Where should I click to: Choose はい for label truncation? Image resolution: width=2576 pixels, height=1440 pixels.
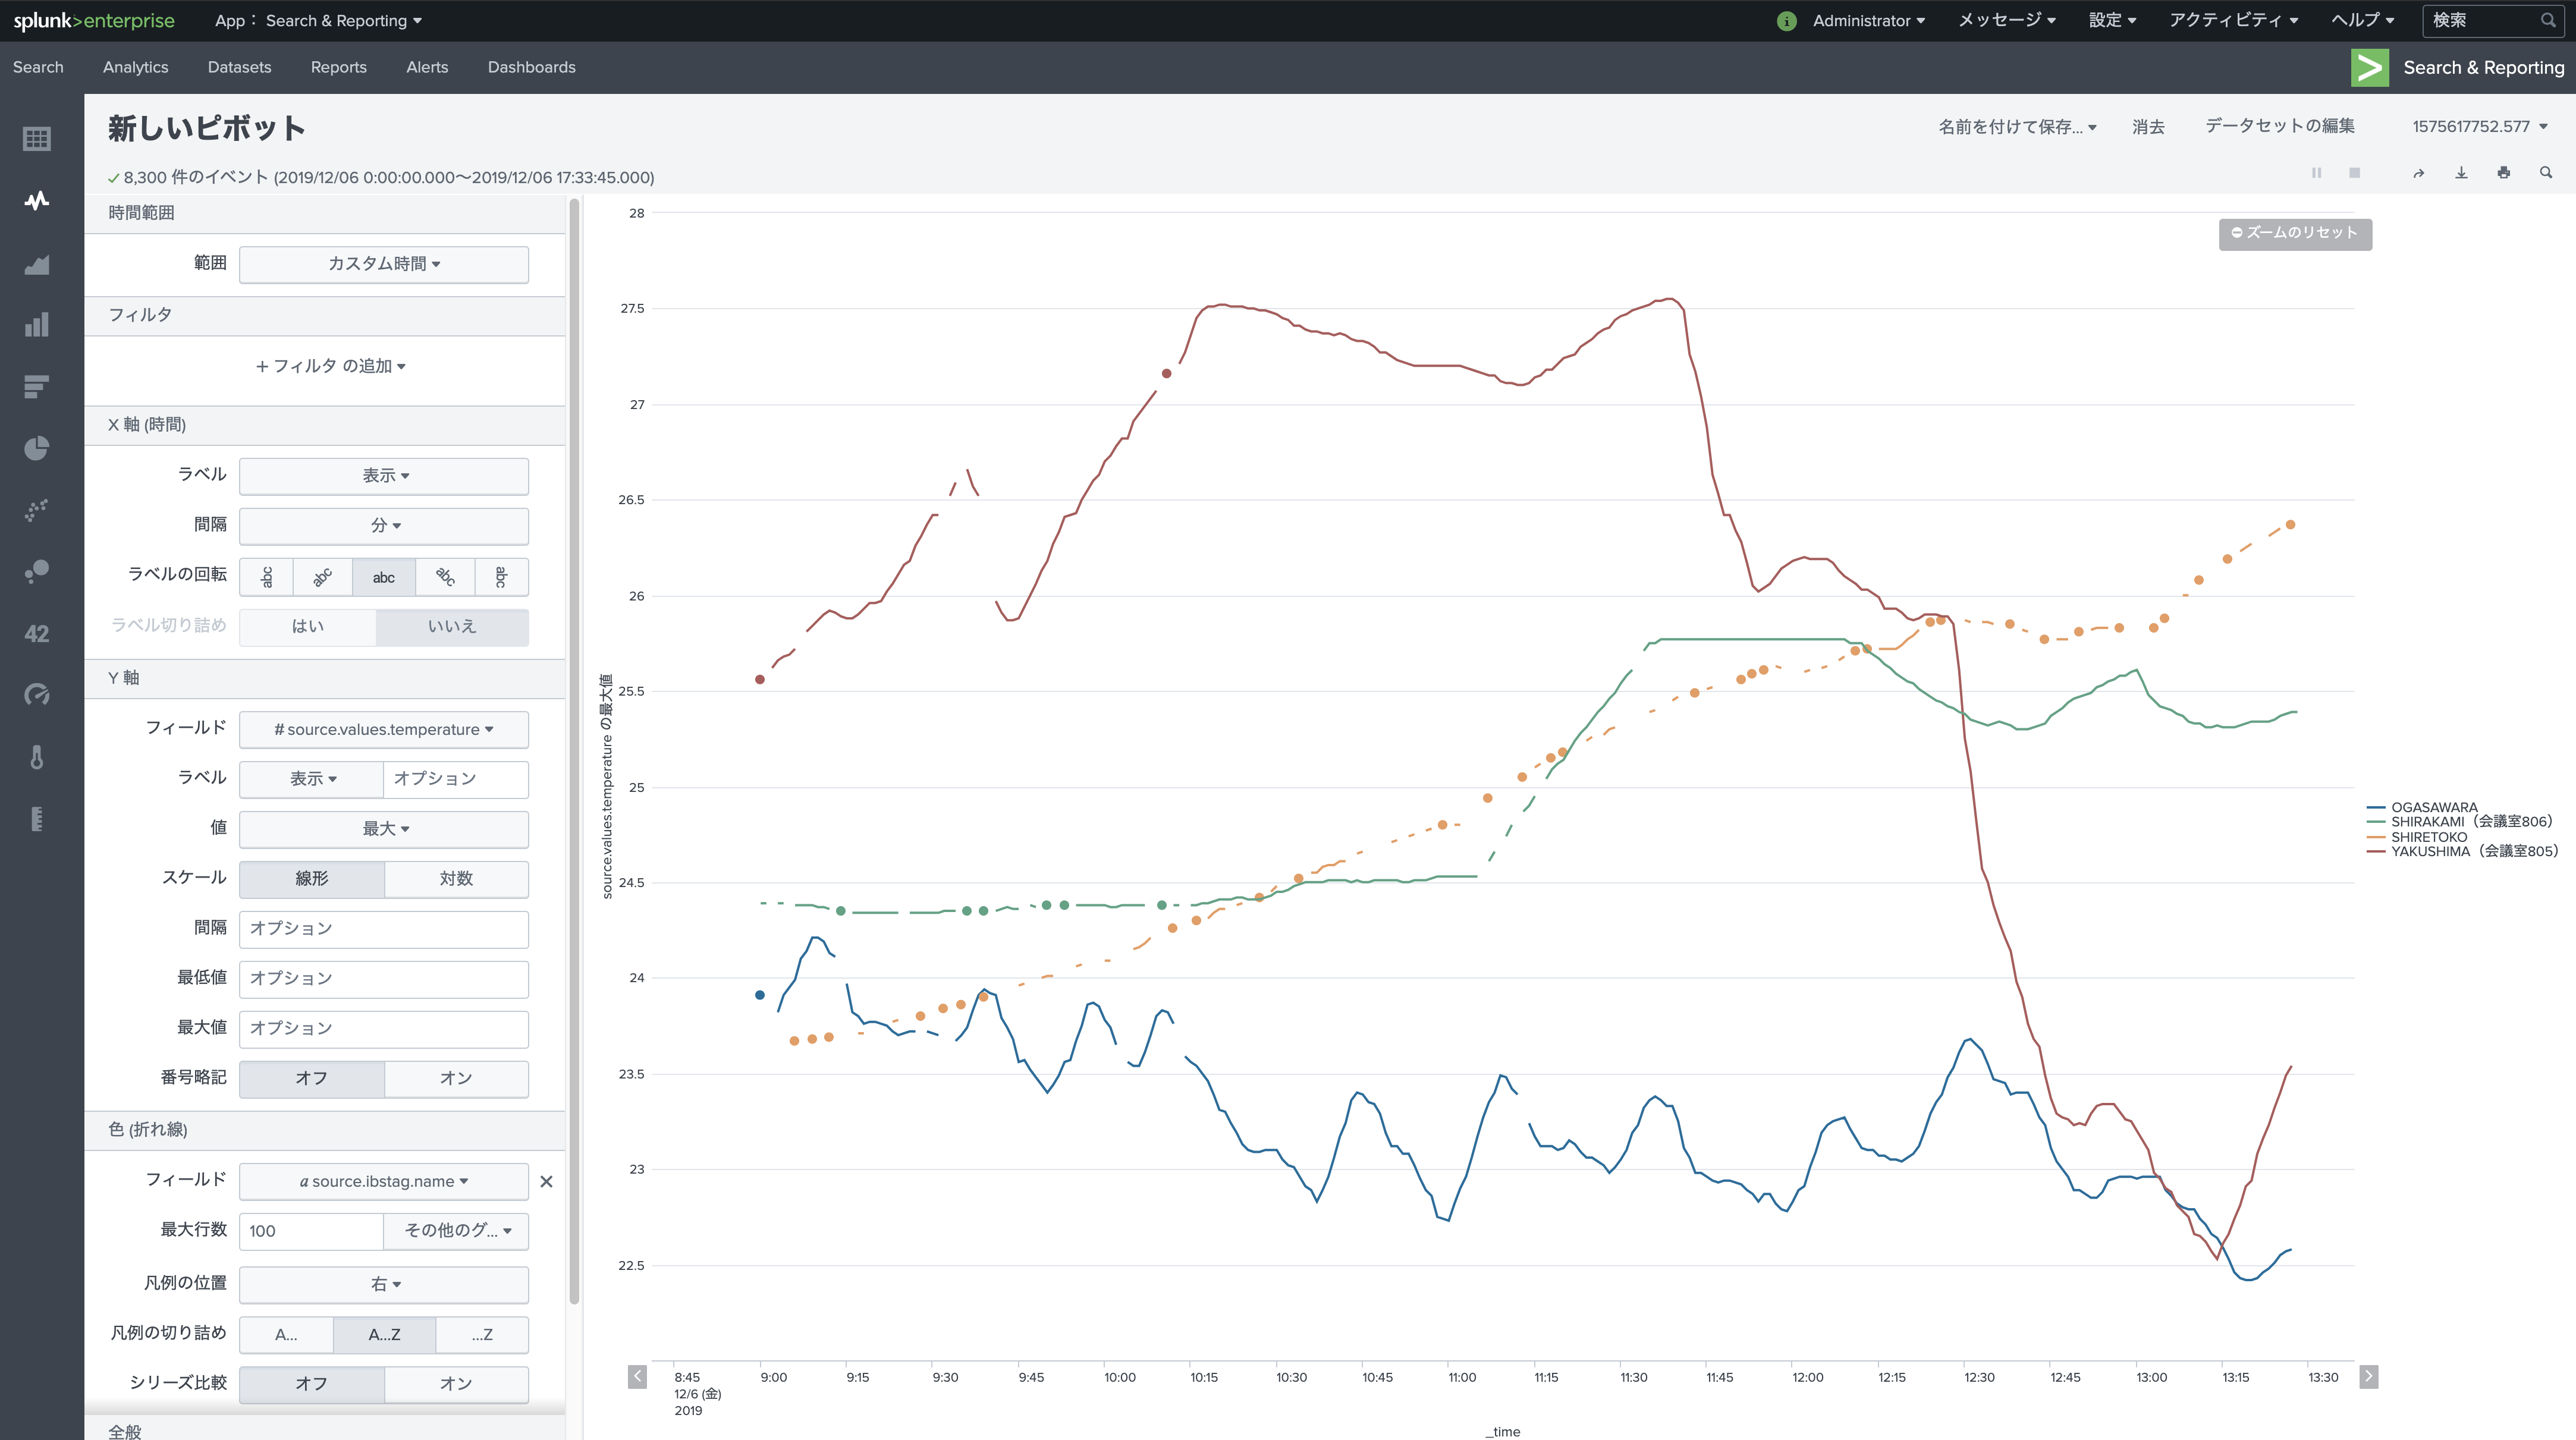click(308, 626)
